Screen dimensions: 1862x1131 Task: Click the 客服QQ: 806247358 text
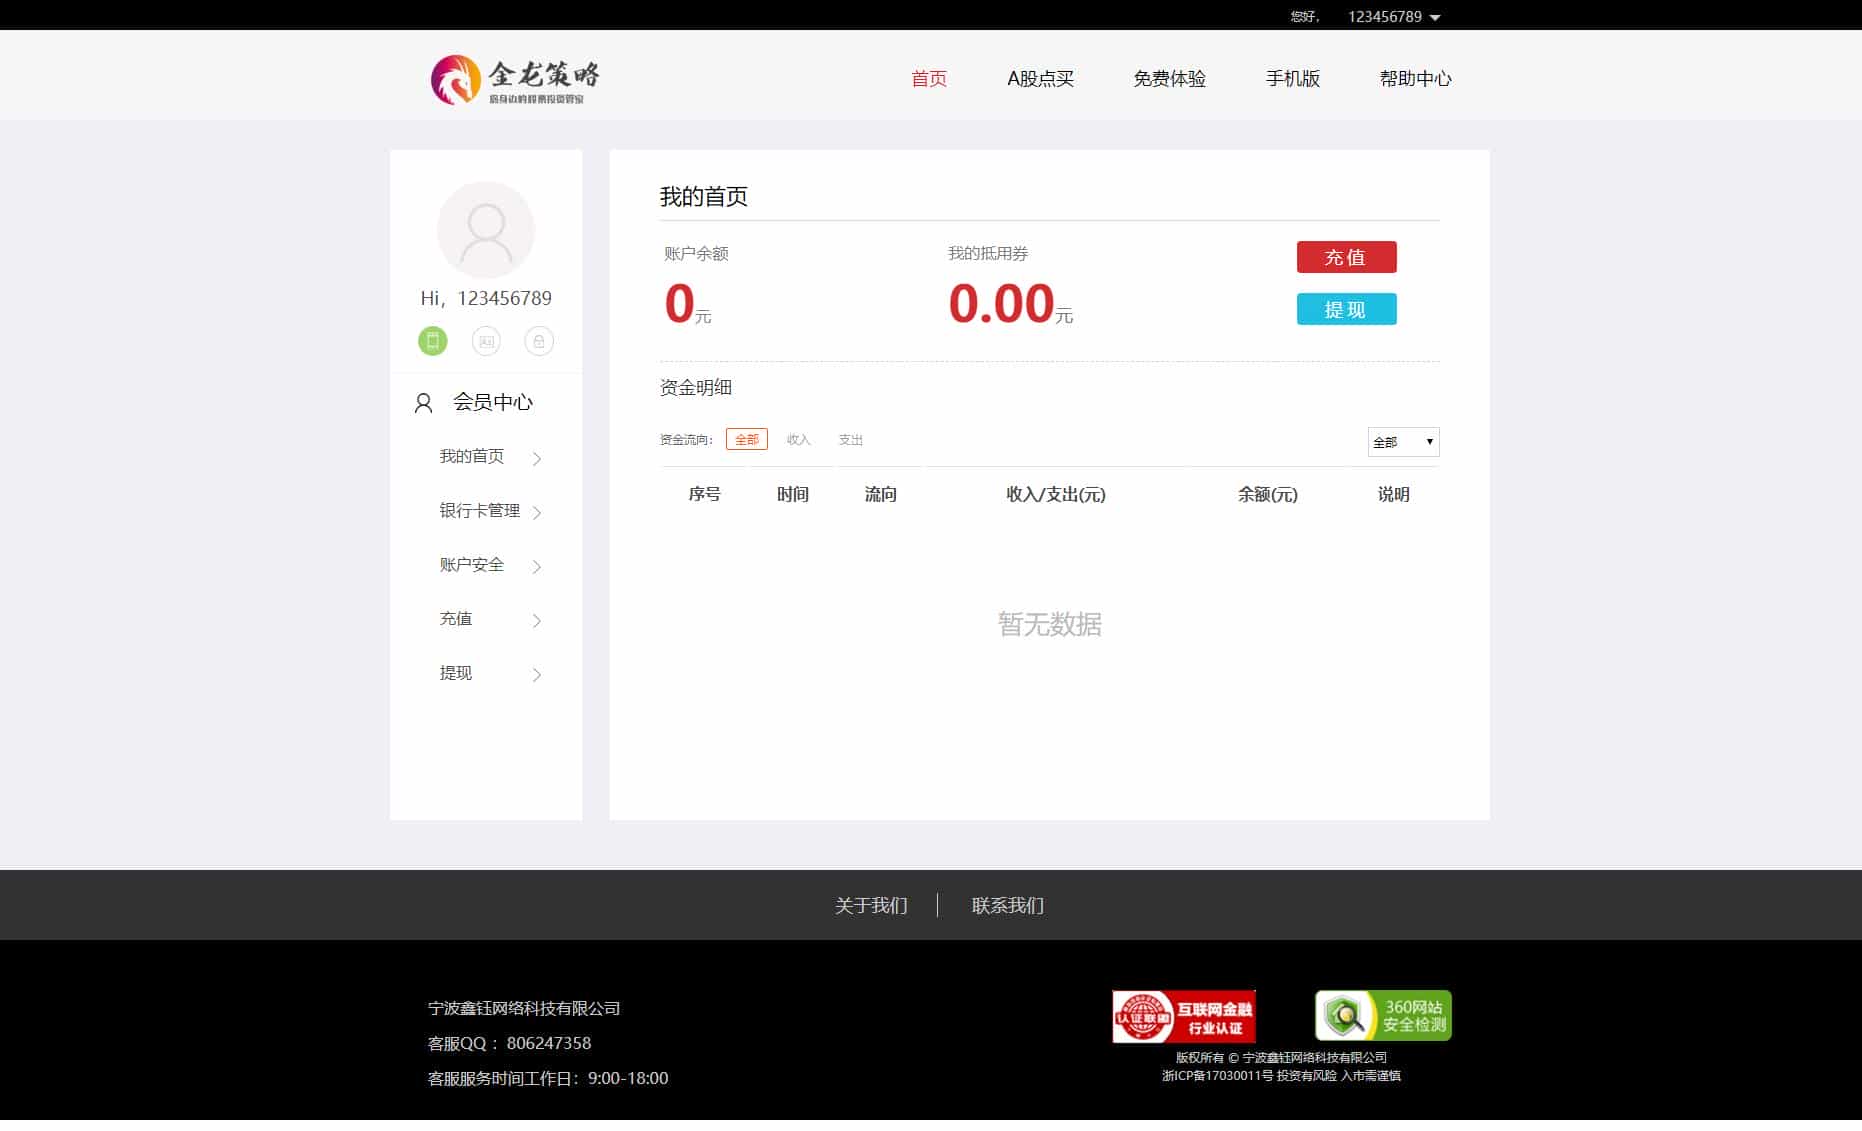pos(509,1043)
